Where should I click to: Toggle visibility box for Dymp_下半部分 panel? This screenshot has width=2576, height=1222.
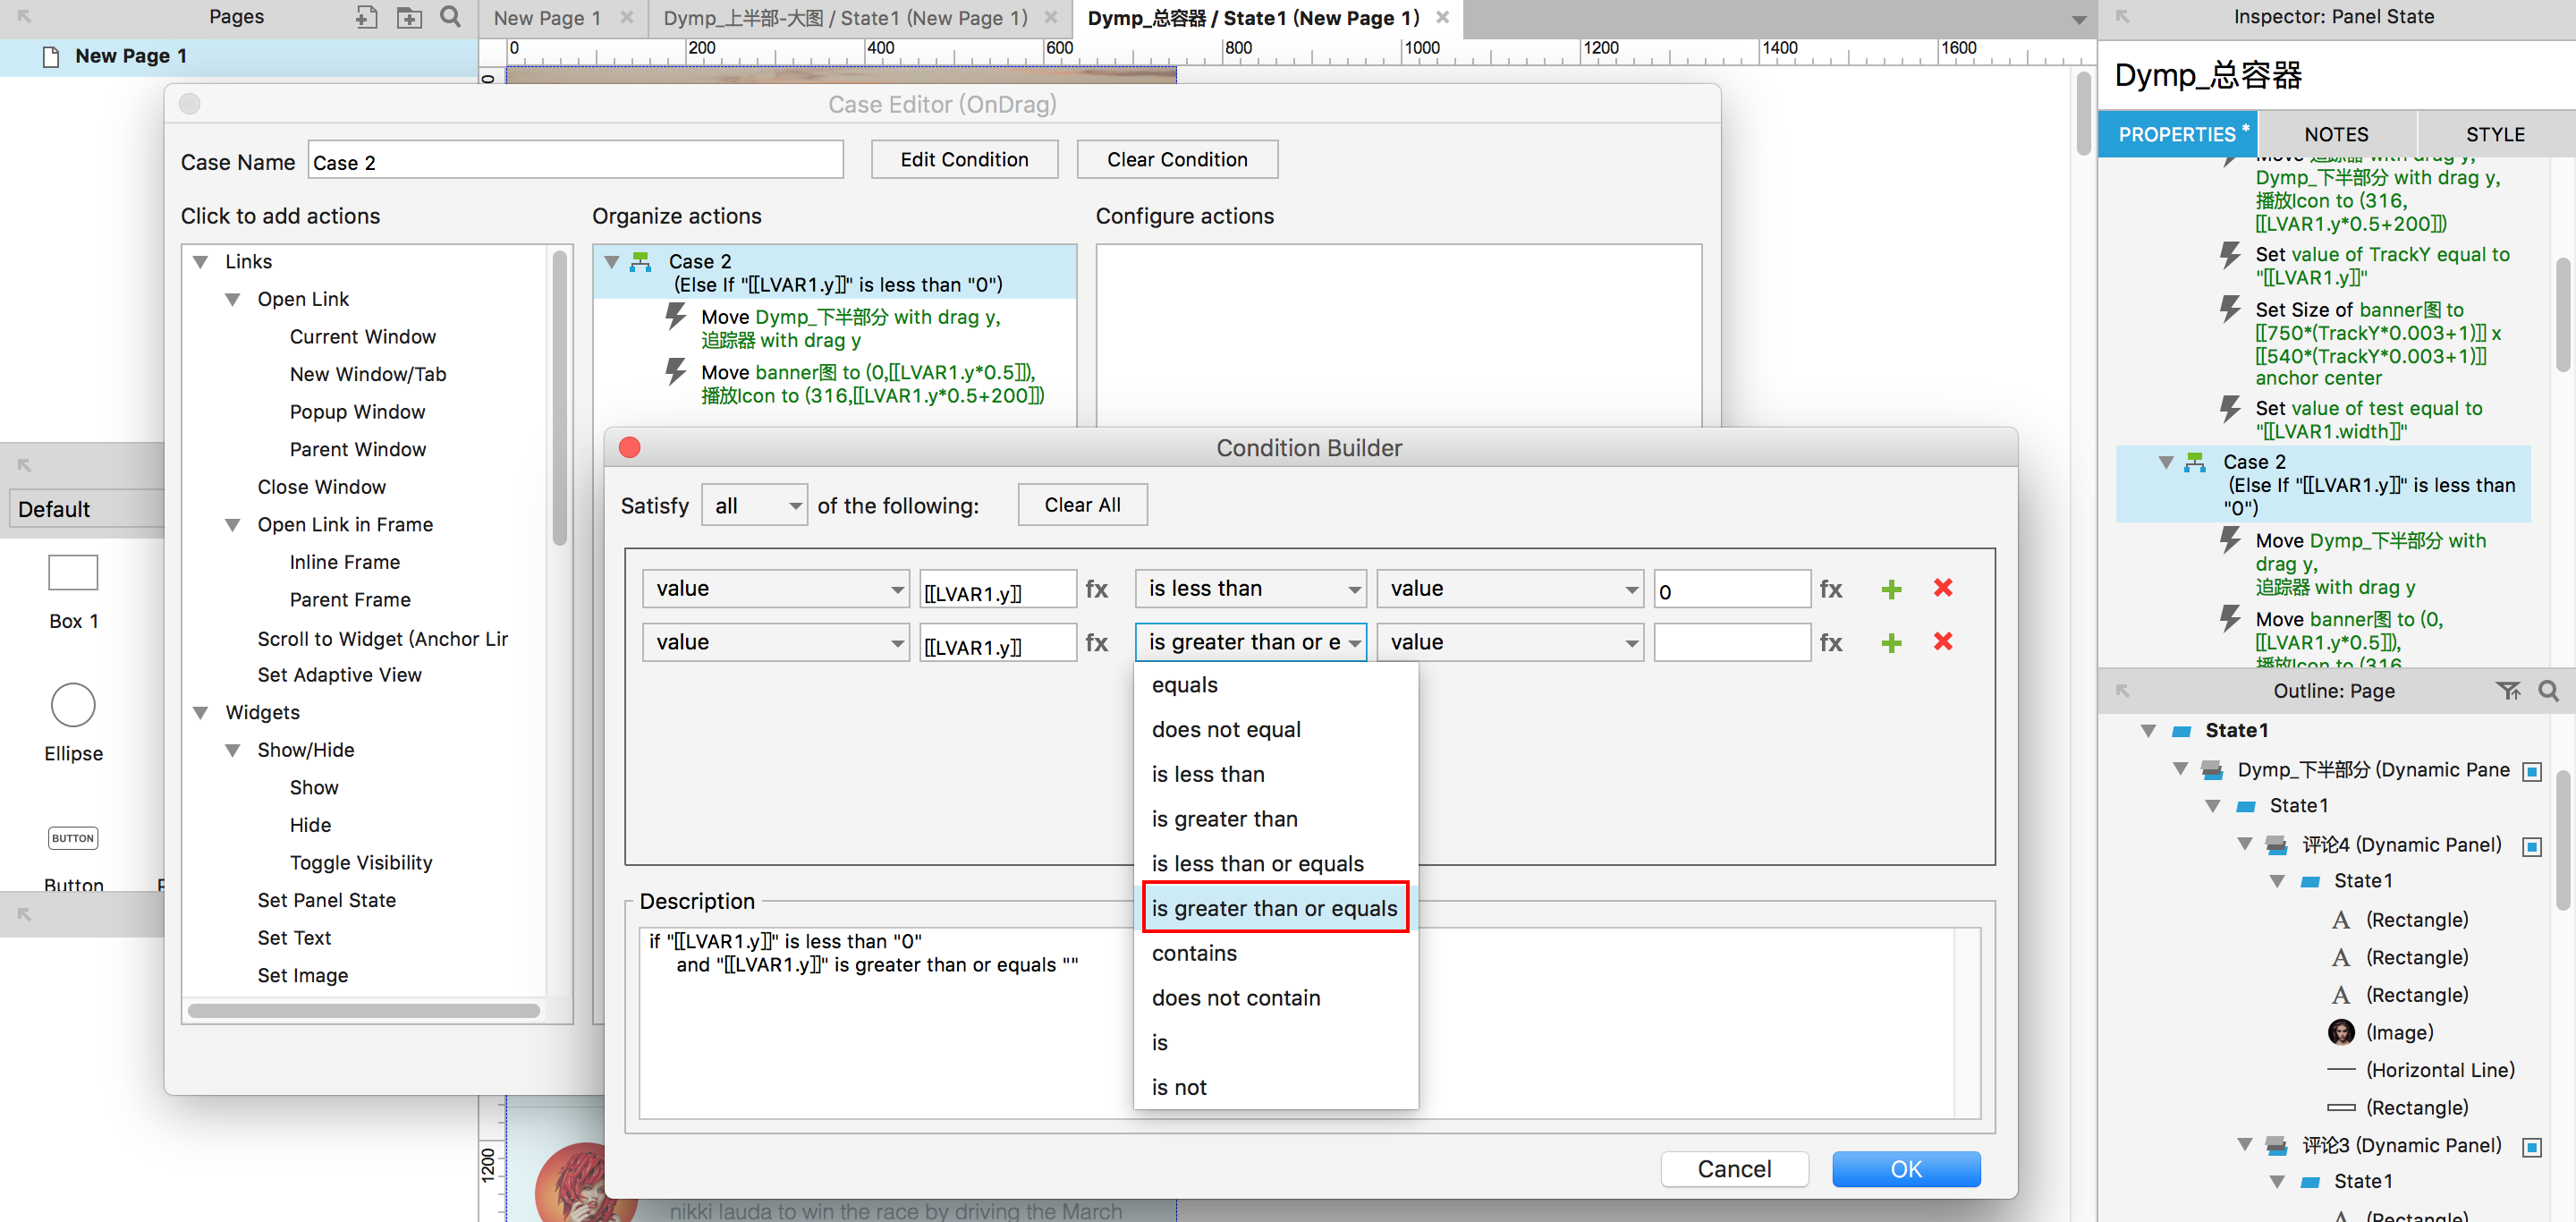click(x=2531, y=771)
